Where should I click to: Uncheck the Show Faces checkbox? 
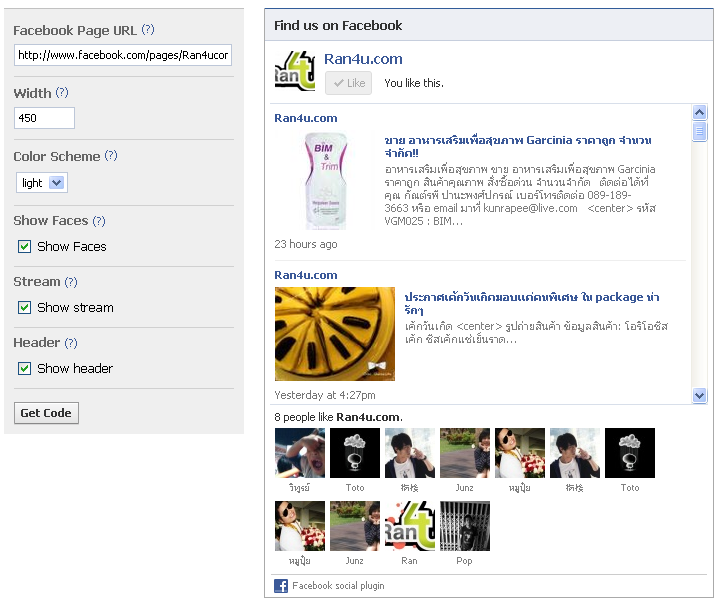coord(24,247)
